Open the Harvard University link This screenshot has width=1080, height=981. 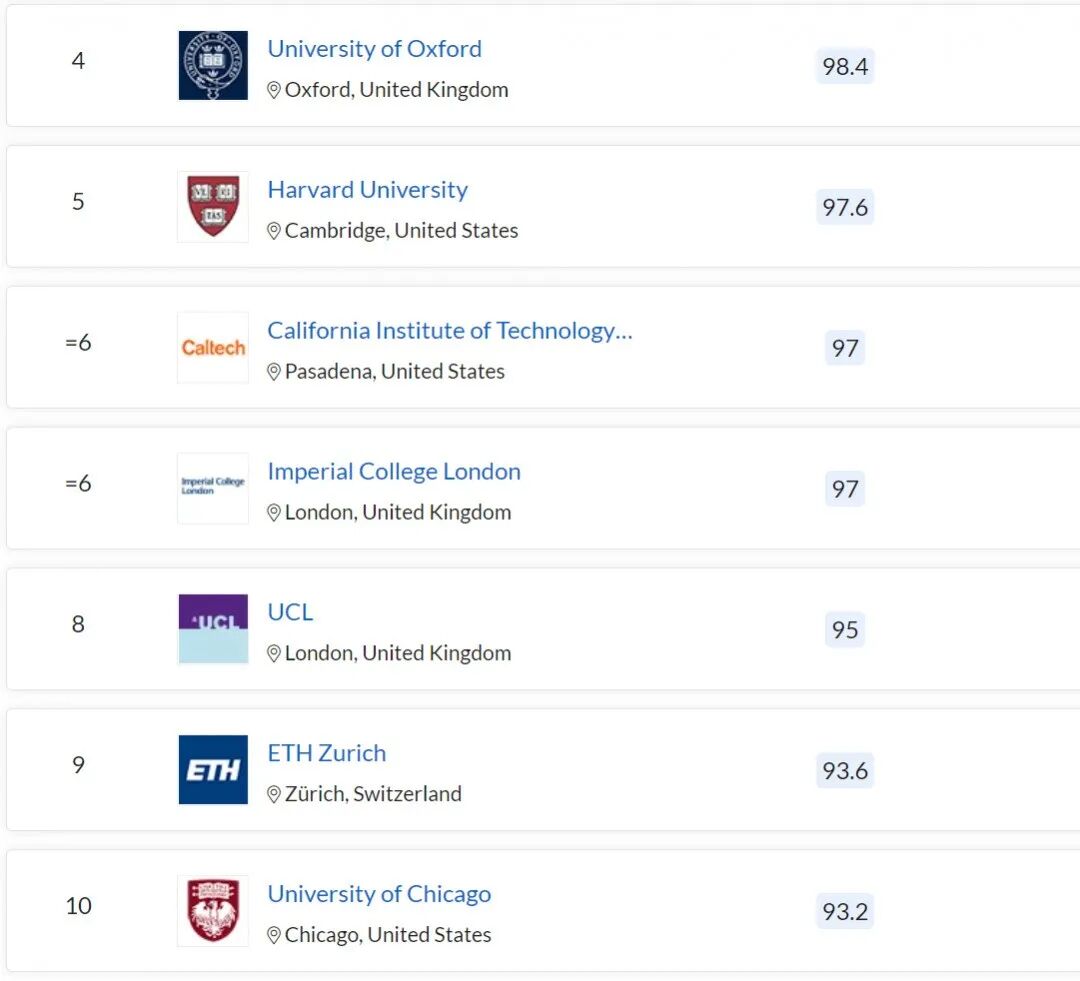tap(367, 190)
